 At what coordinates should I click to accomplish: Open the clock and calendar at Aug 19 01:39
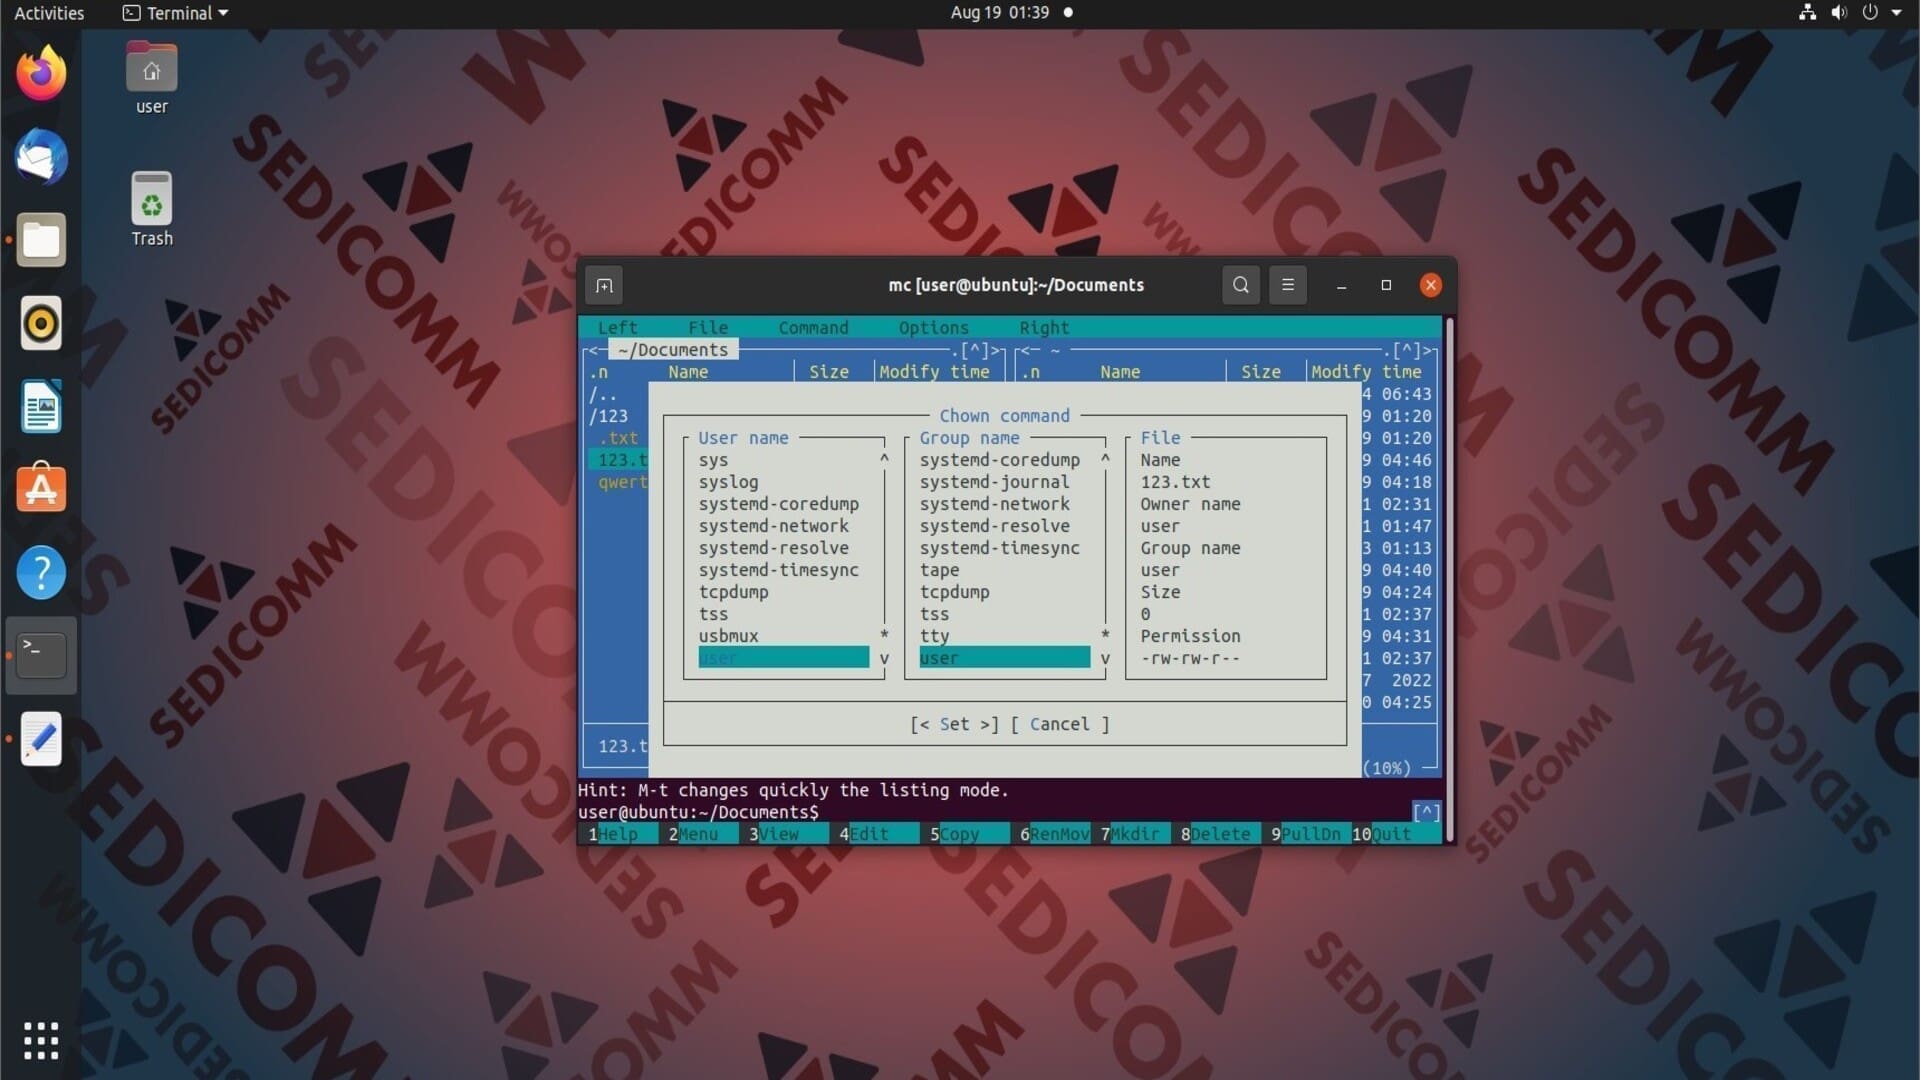pyautogui.click(x=1000, y=13)
